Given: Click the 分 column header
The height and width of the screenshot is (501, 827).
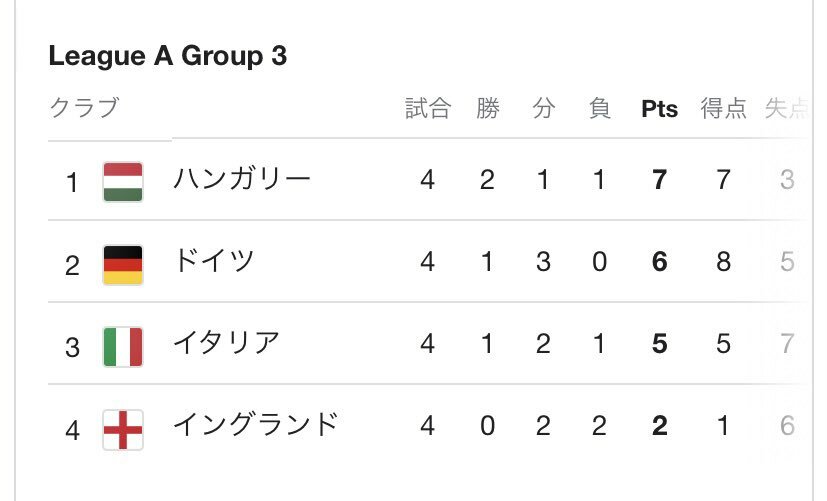Looking at the screenshot, I should (543, 109).
